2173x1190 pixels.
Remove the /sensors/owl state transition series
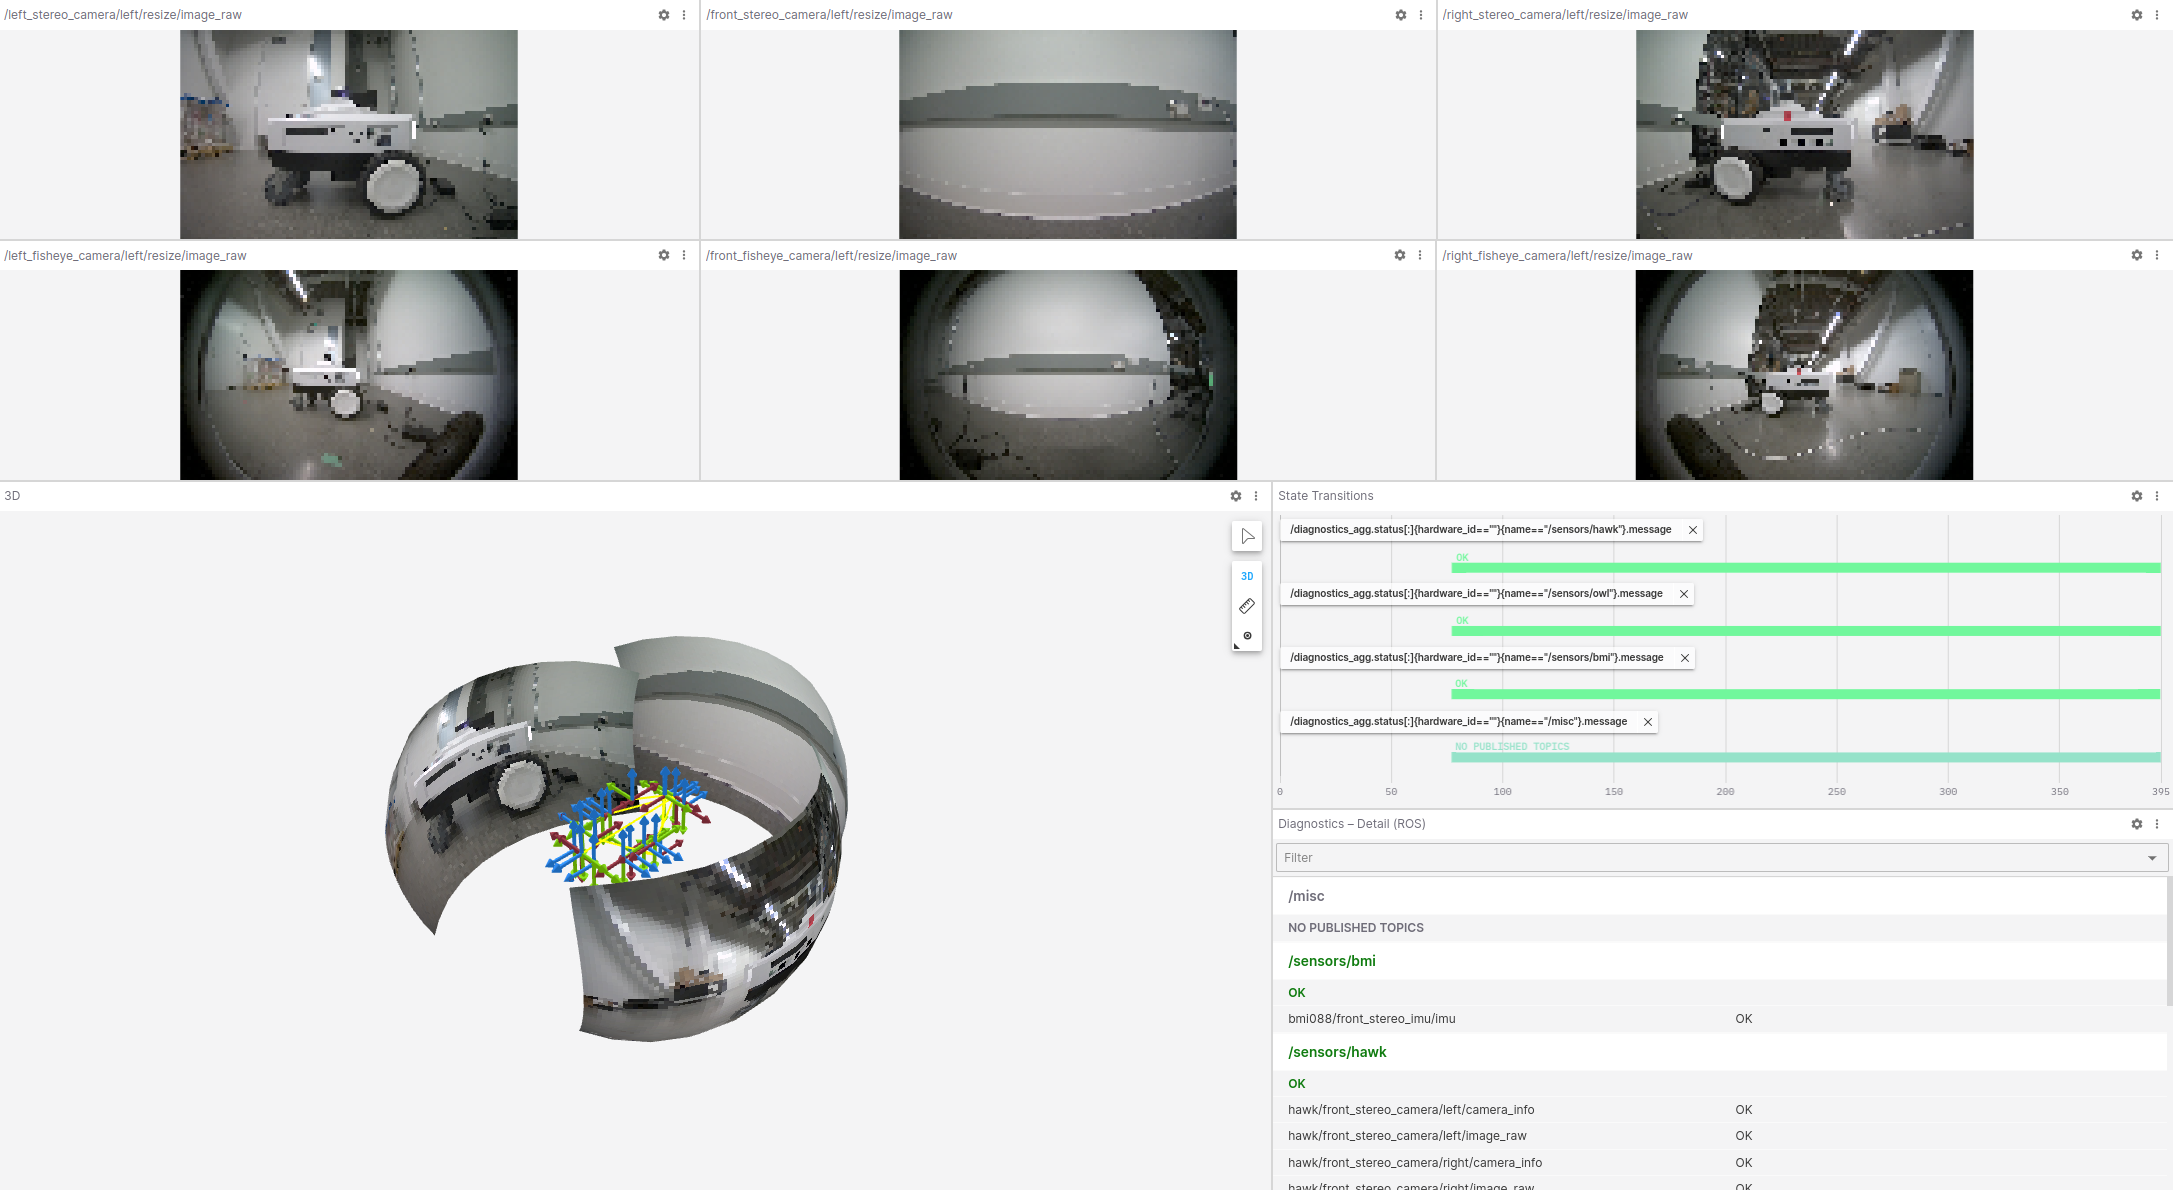pyautogui.click(x=1684, y=594)
